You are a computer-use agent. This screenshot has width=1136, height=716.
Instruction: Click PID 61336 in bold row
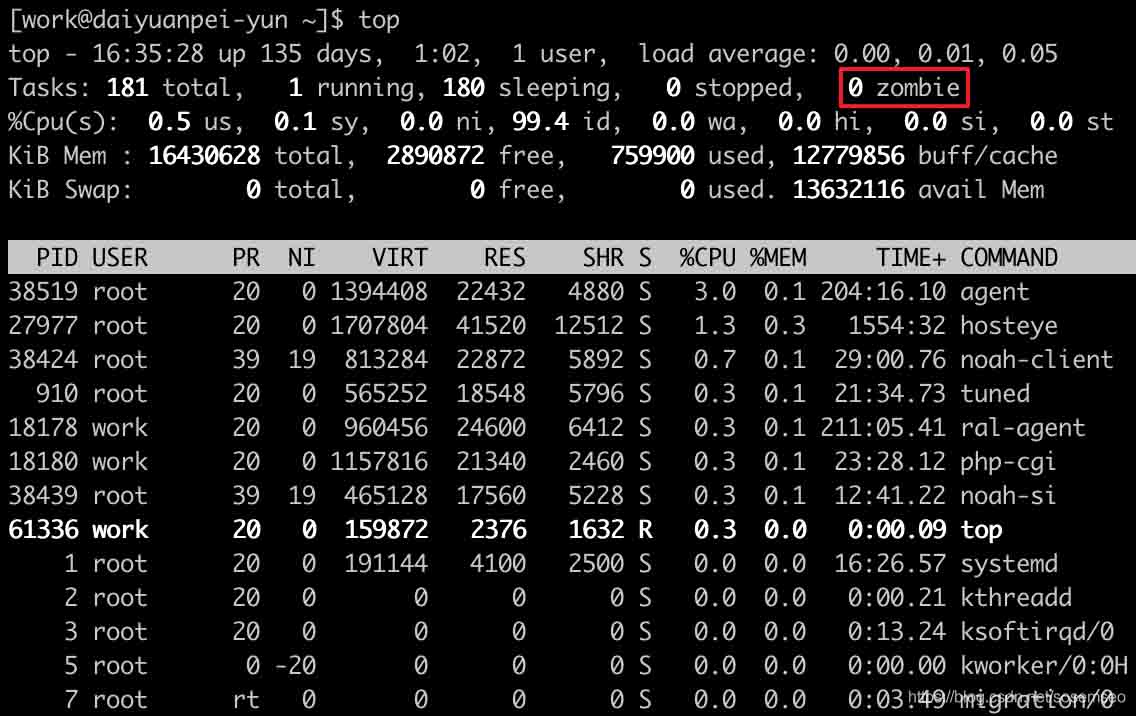(43, 530)
